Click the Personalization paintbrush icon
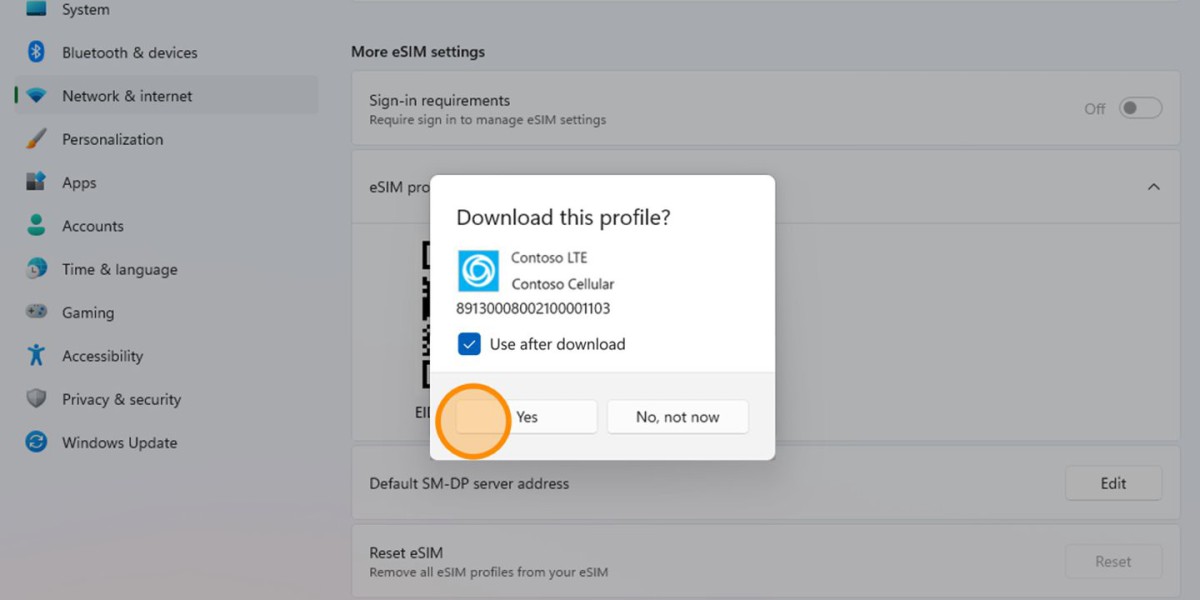This screenshot has height=600, width=1200. point(37,139)
